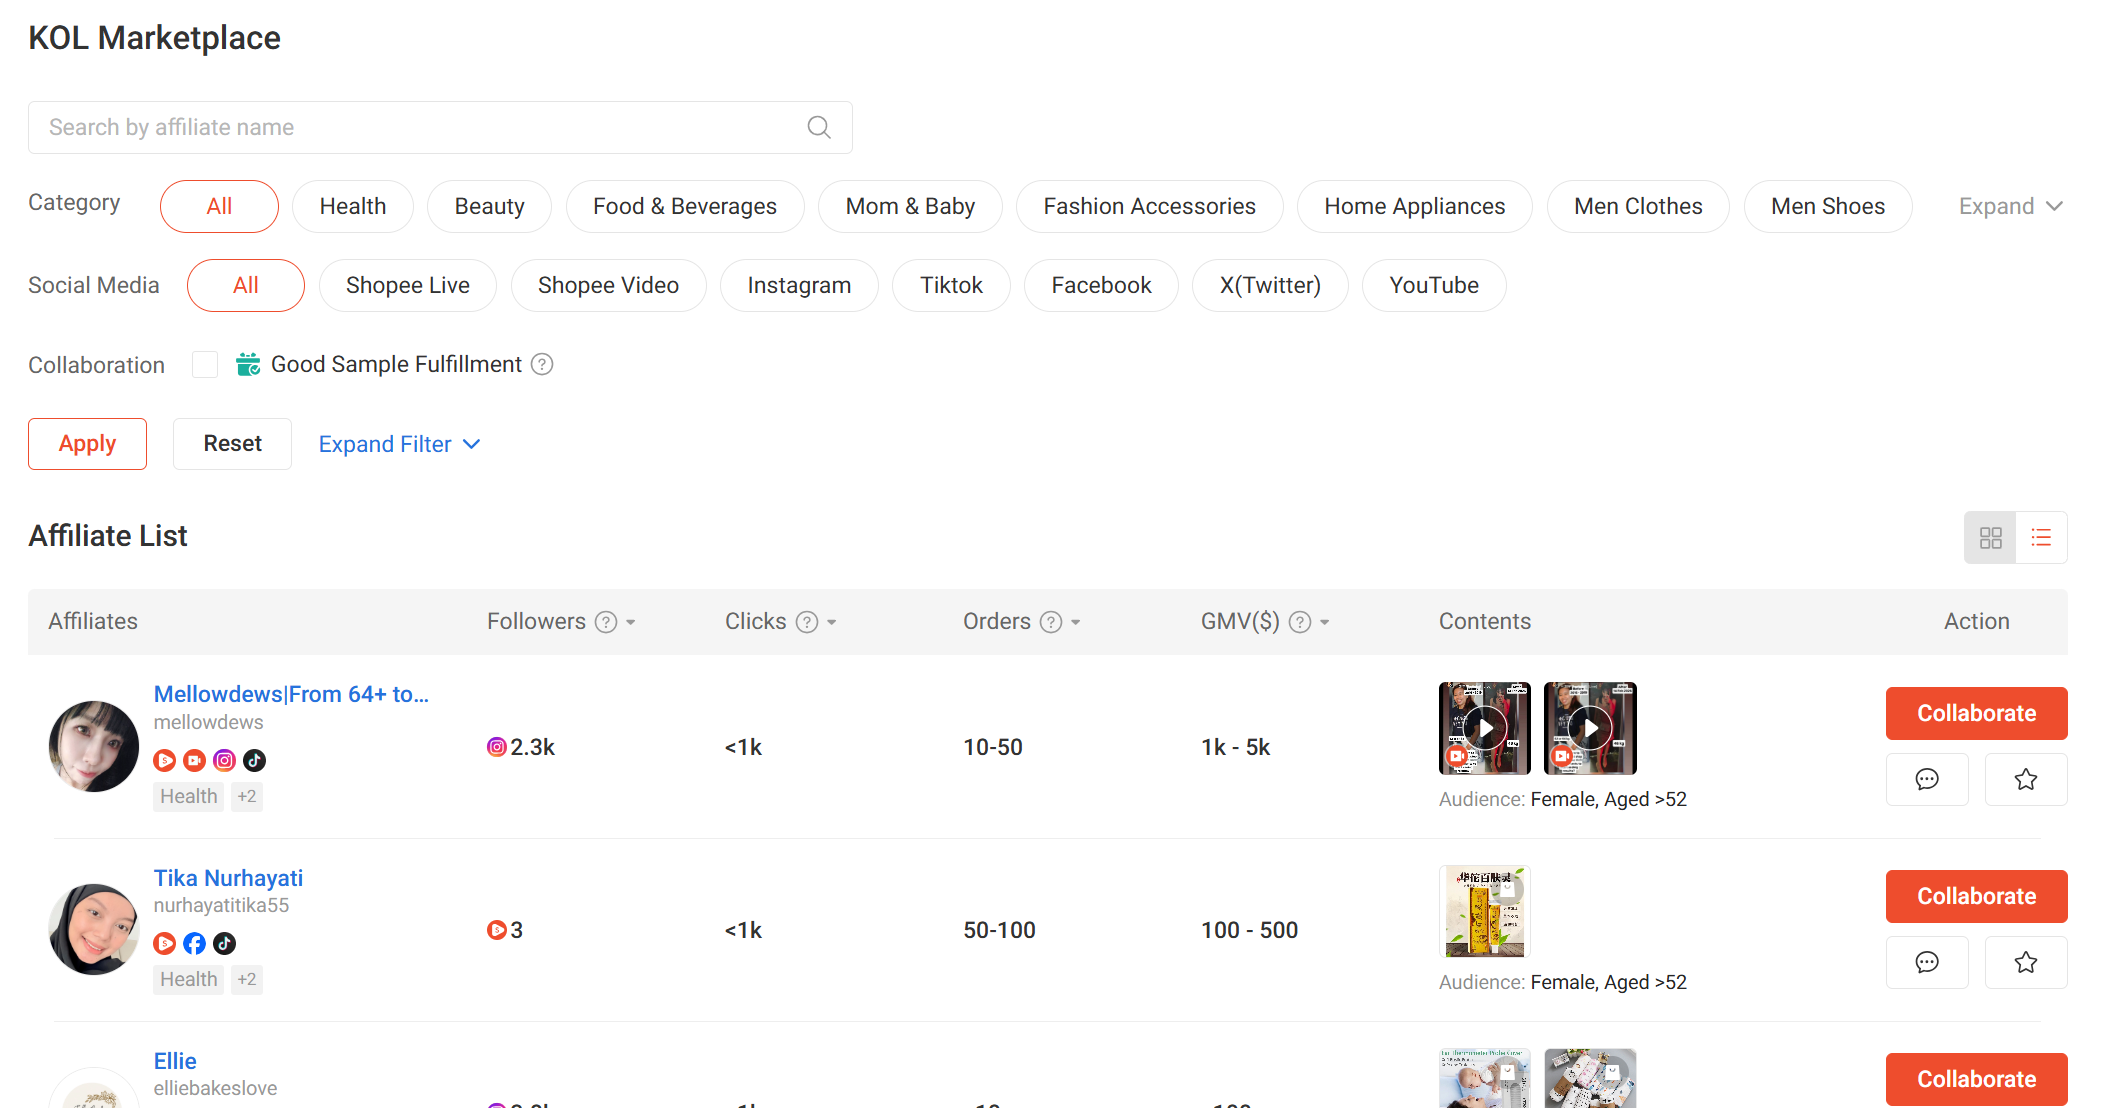Screen dimensions: 2104x1108
Task: Select the All category filter
Action: click(x=219, y=206)
